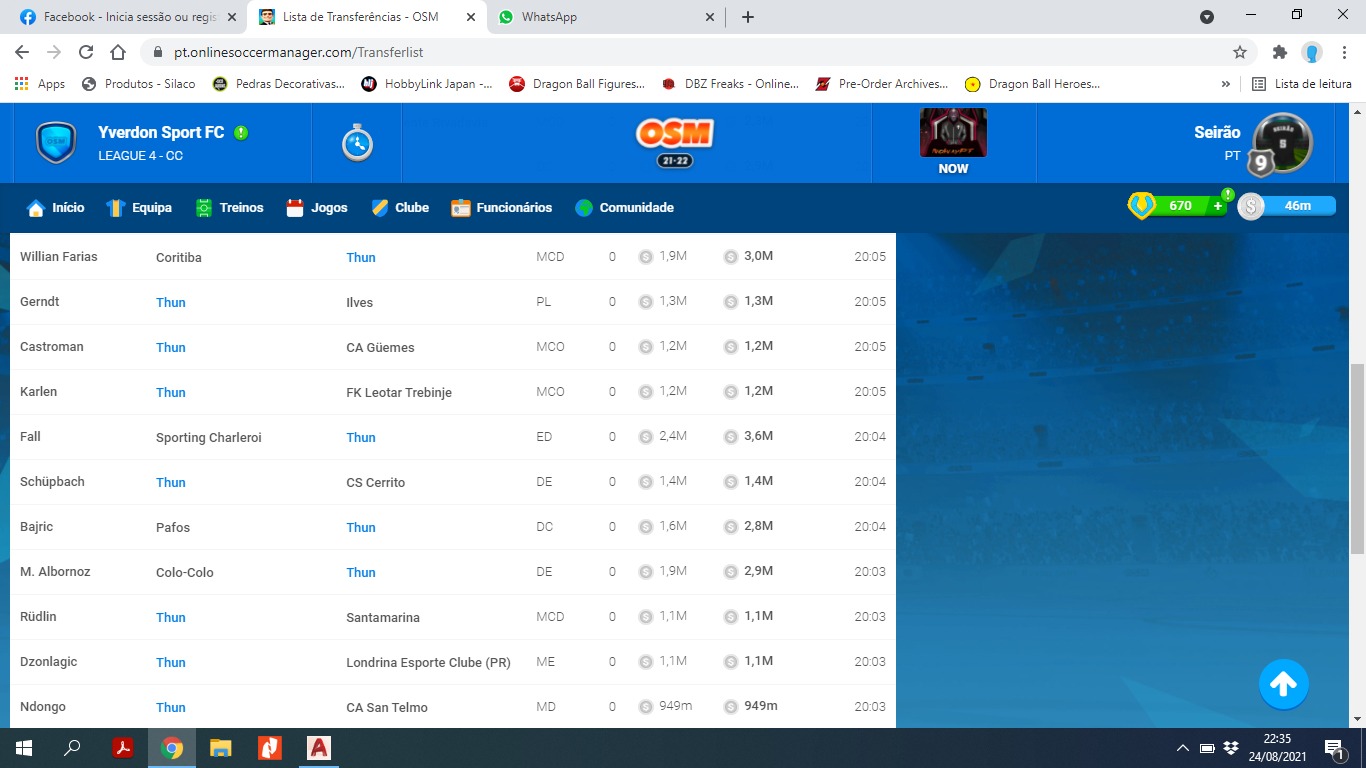Image resolution: width=1366 pixels, height=768 pixels.
Task: Open the Chrome extensions puzzle icon
Action: coord(1279,52)
